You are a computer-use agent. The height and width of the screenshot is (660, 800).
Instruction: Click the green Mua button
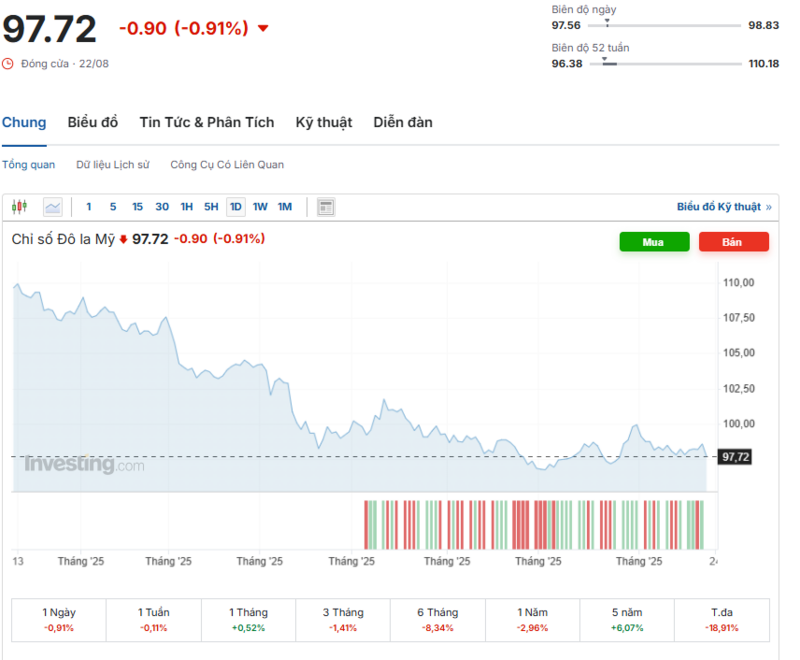[x=654, y=242]
